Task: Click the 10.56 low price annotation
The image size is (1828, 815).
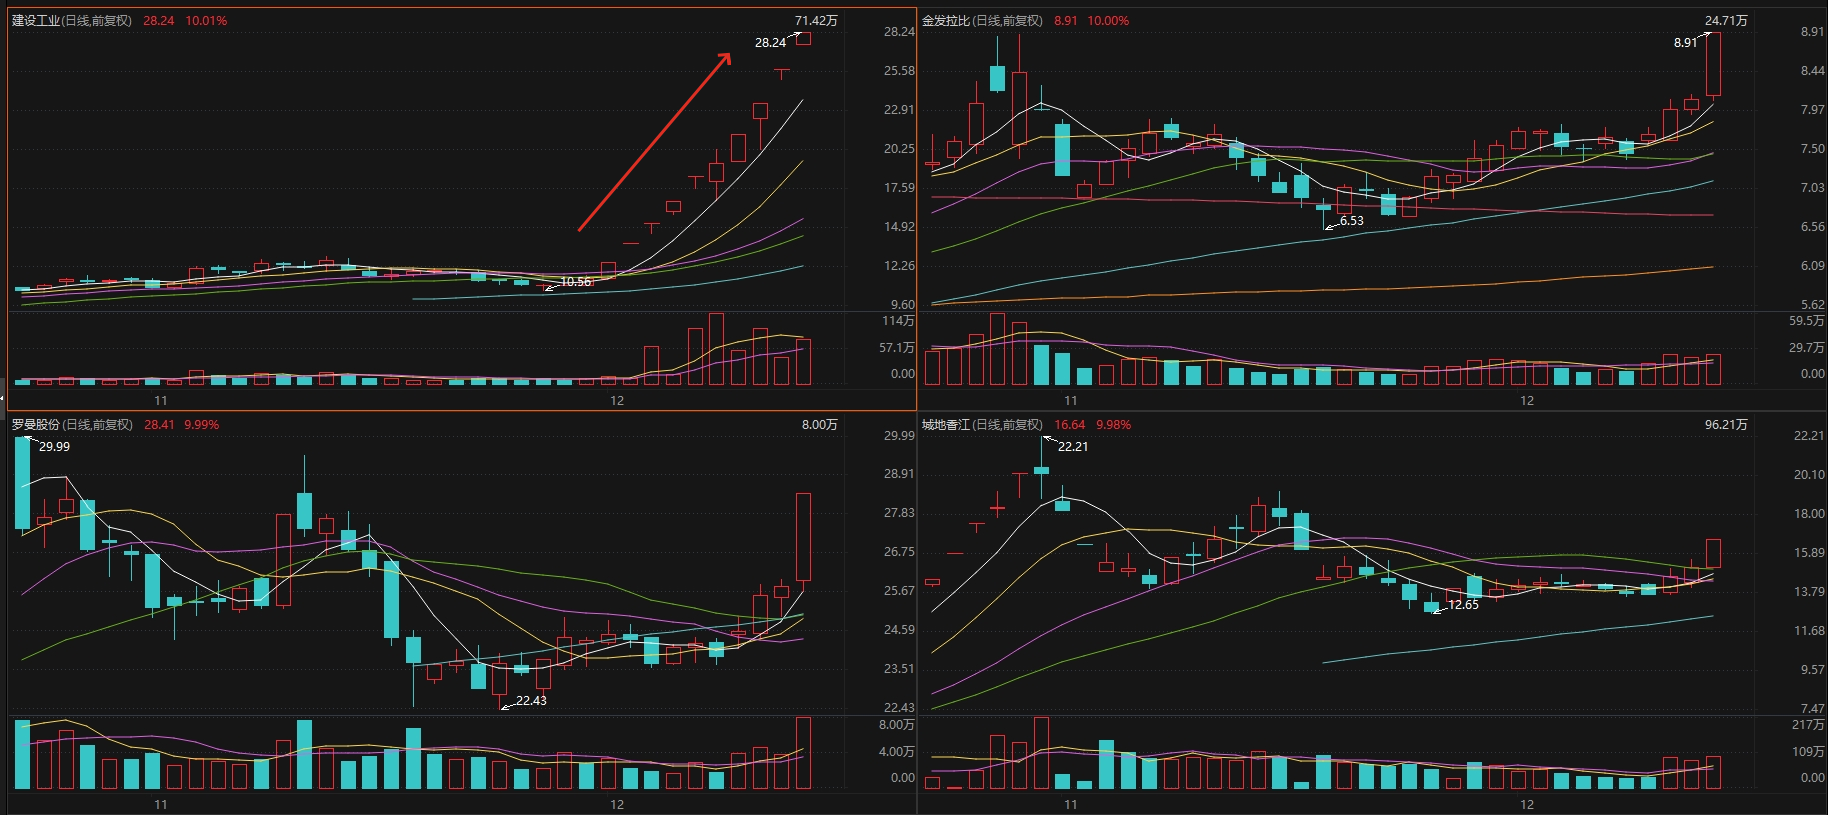Action: [576, 282]
